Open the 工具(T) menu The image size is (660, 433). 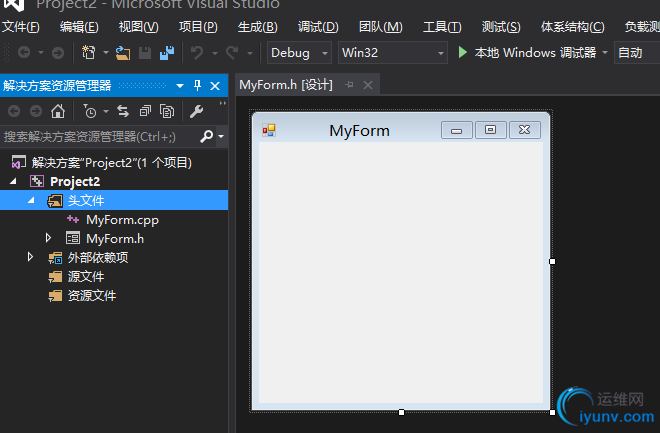tap(442, 27)
